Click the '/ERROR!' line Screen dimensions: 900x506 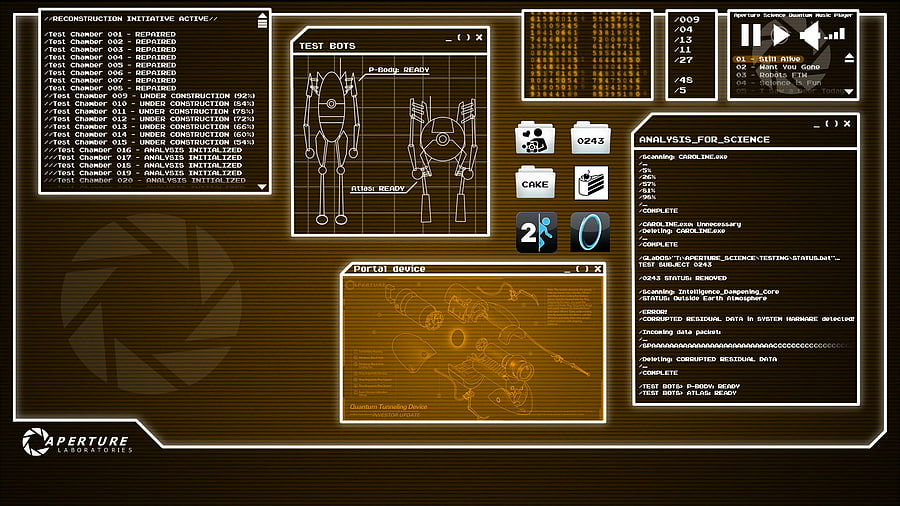coord(653,312)
